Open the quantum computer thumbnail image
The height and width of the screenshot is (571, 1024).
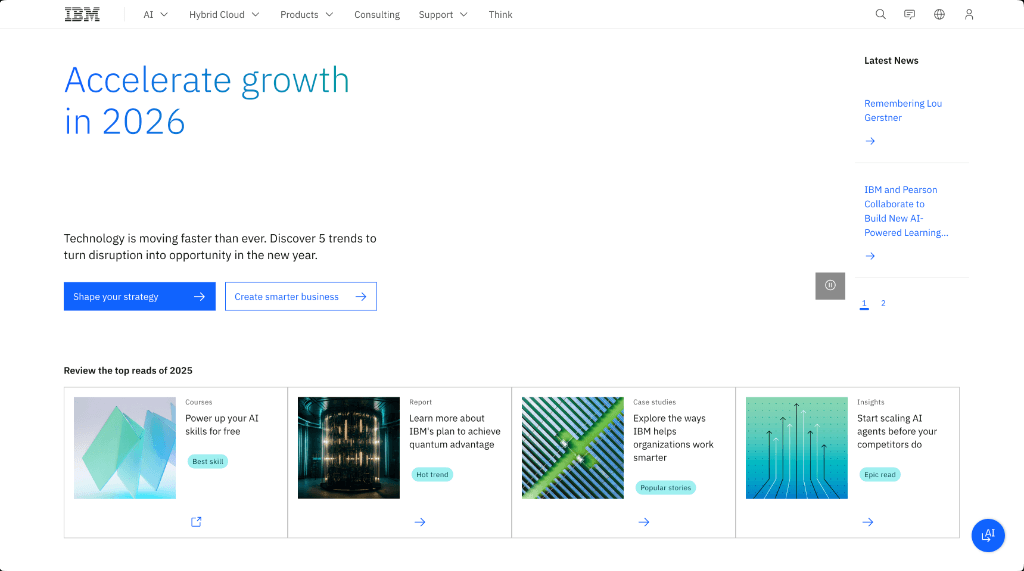point(348,447)
